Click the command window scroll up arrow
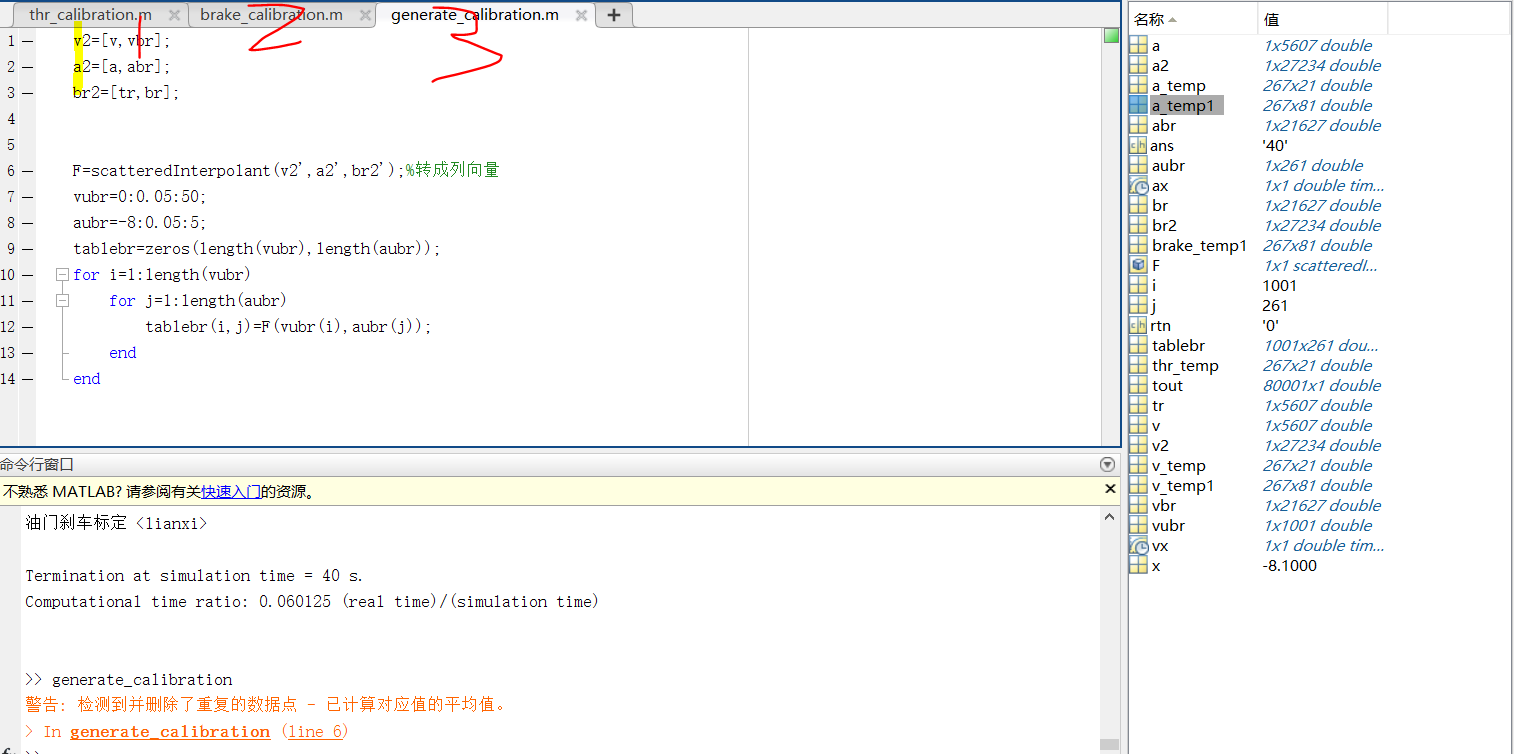This screenshot has height=754, width=1514. 1109,517
